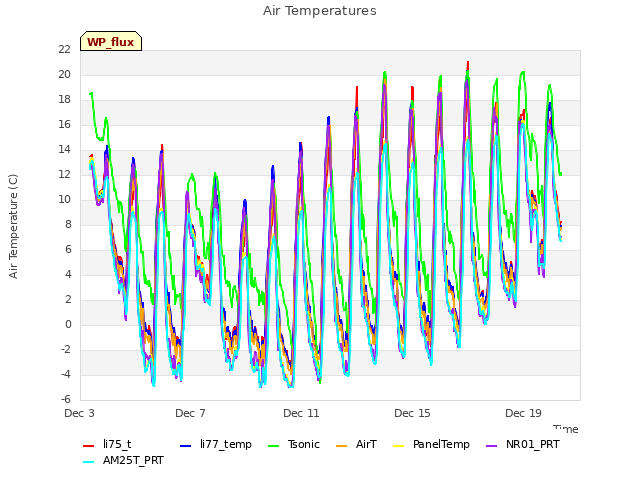Select the li77_temp legend label
The width and height of the screenshot is (640, 480).
tap(226, 444)
